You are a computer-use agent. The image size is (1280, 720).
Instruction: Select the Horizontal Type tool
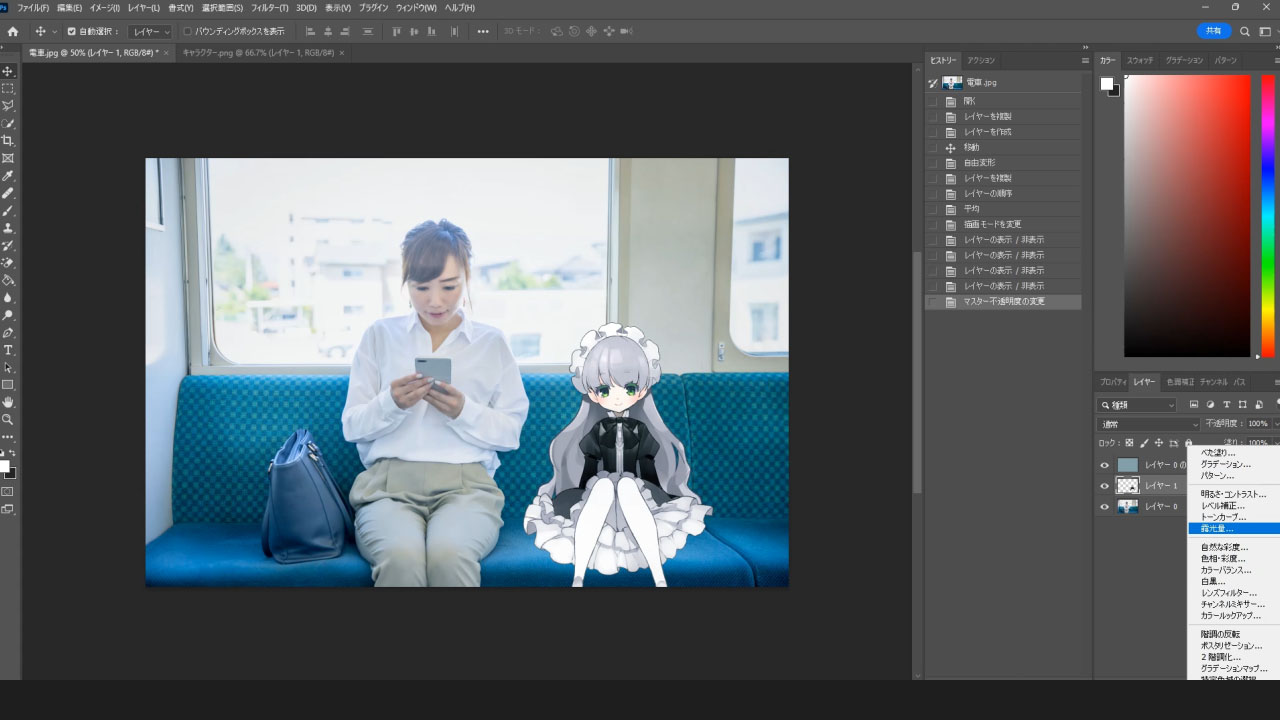(x=8, y=350)
